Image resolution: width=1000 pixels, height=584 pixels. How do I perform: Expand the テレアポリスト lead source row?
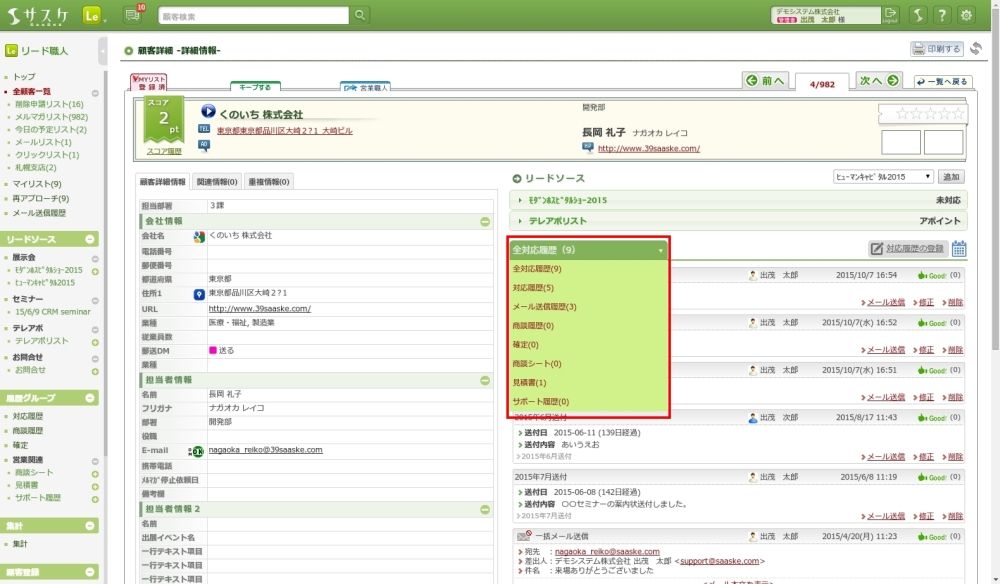point(521,221)
